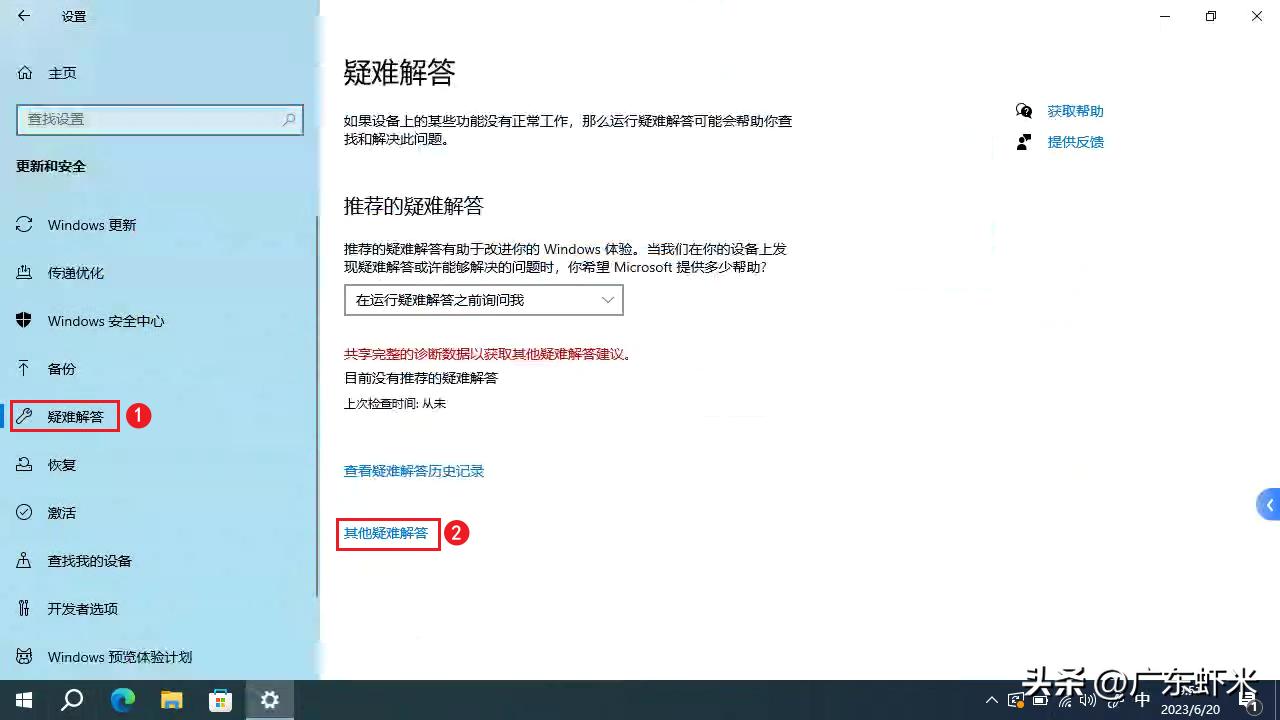Select the 恢复 sidebar icon
Viewport: 1280px width, 720px height.
pyautogui.click(x=24, y=464)
